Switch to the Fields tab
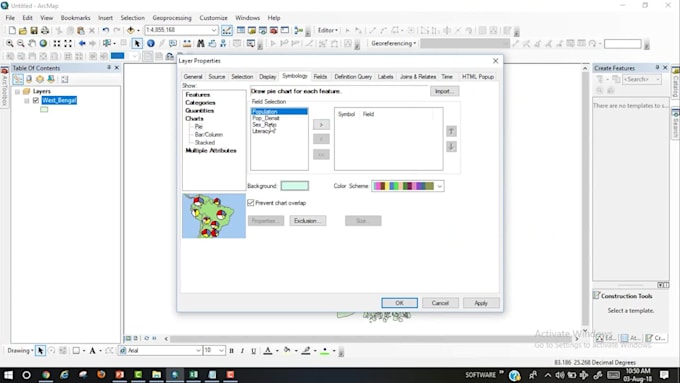 320,77
